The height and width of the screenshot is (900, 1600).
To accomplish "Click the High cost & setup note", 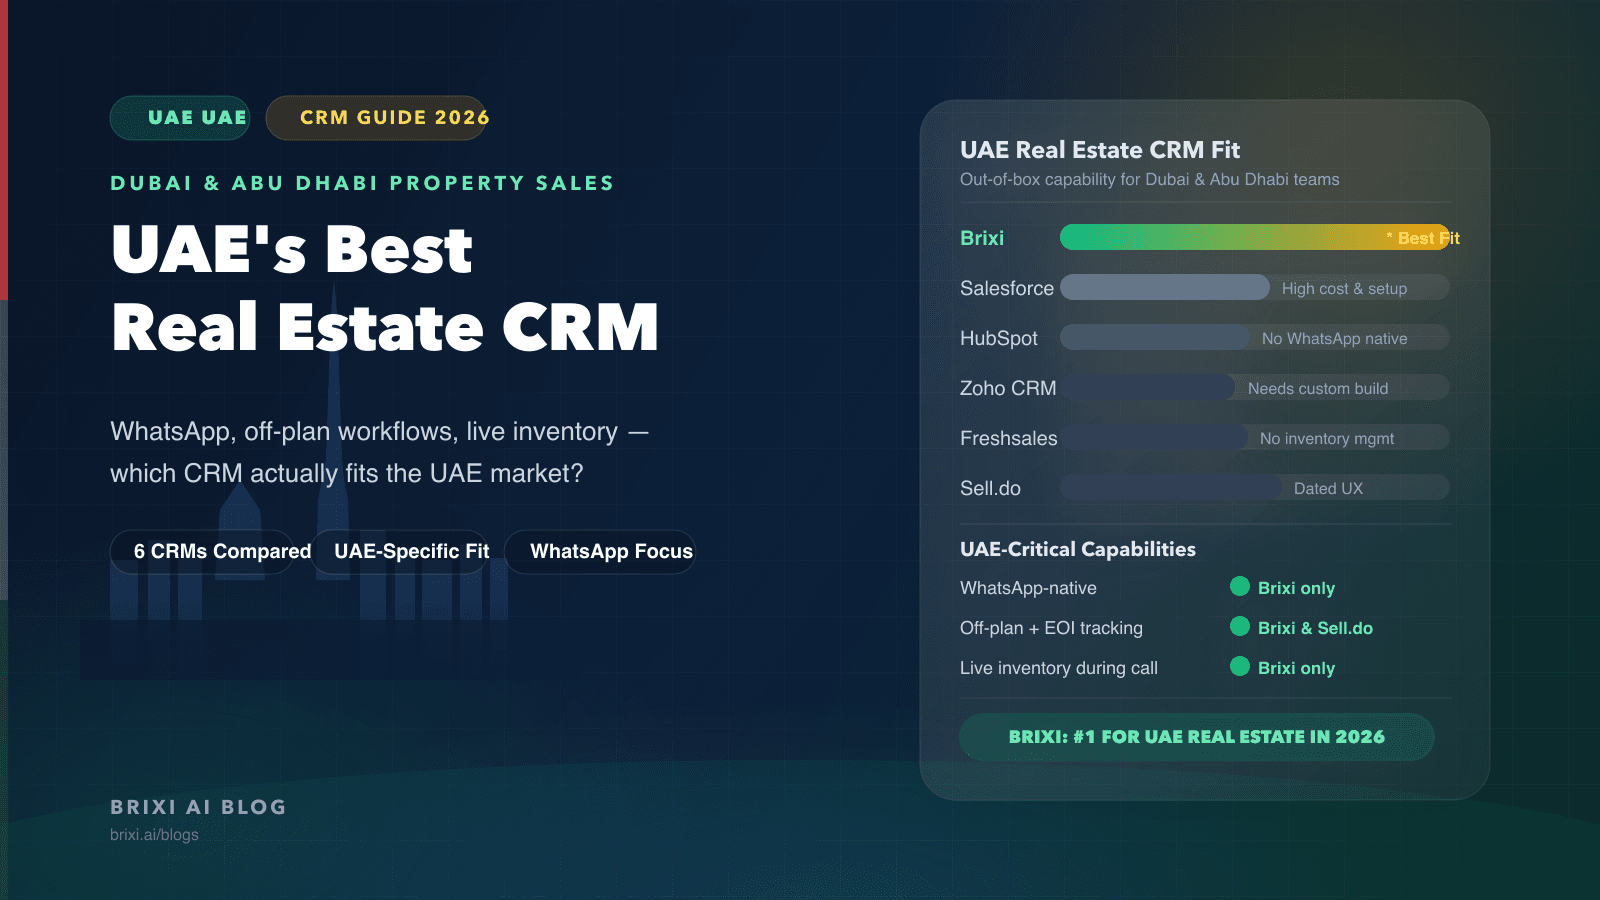I will click(1344, 288).
